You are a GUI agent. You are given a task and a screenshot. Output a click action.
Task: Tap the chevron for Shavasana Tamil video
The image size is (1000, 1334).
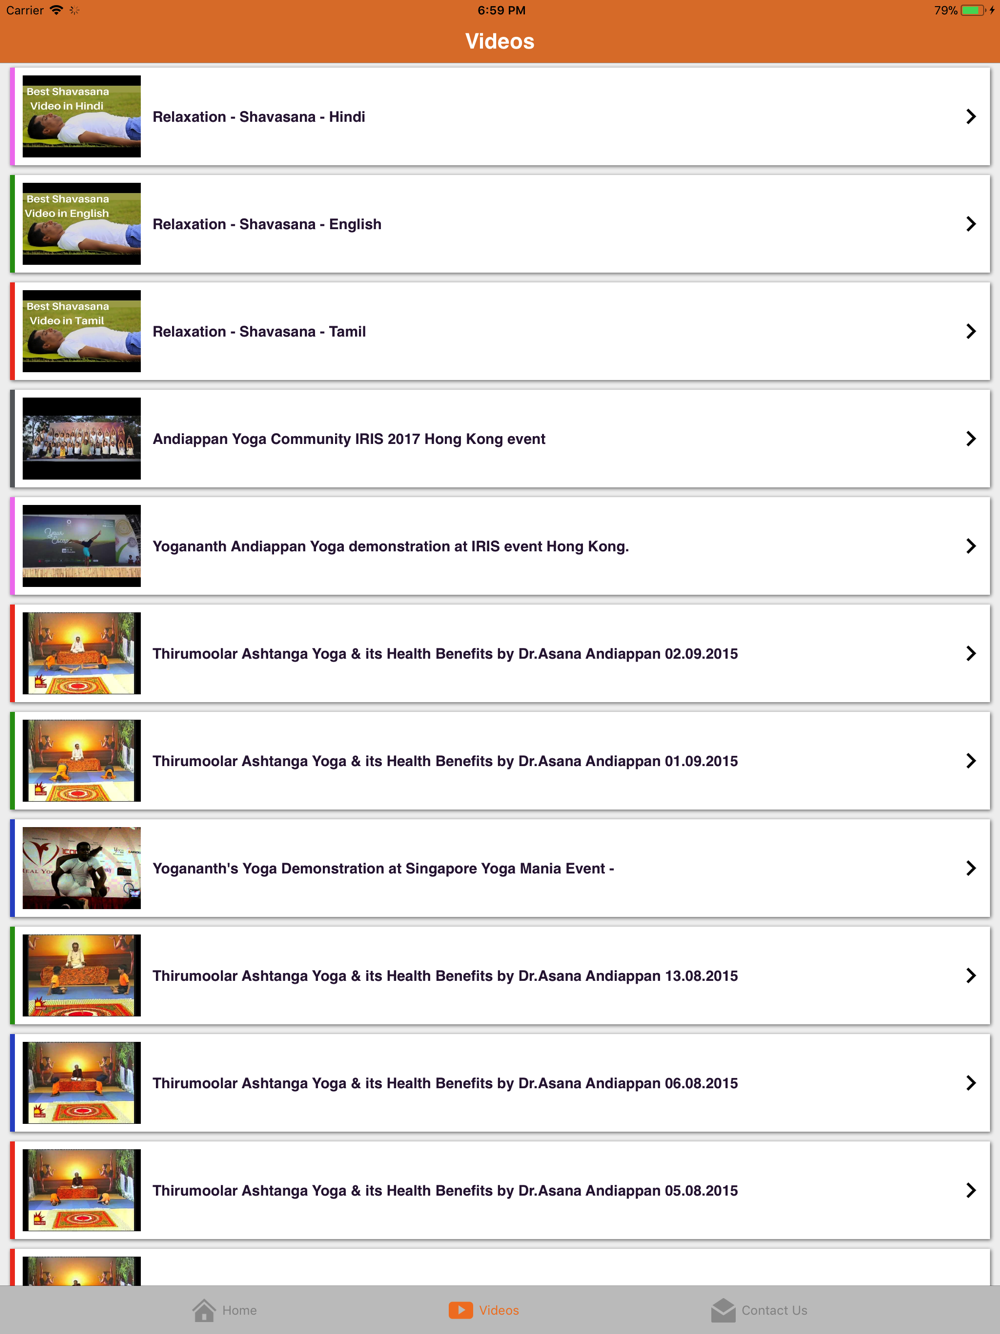[971, 331]
